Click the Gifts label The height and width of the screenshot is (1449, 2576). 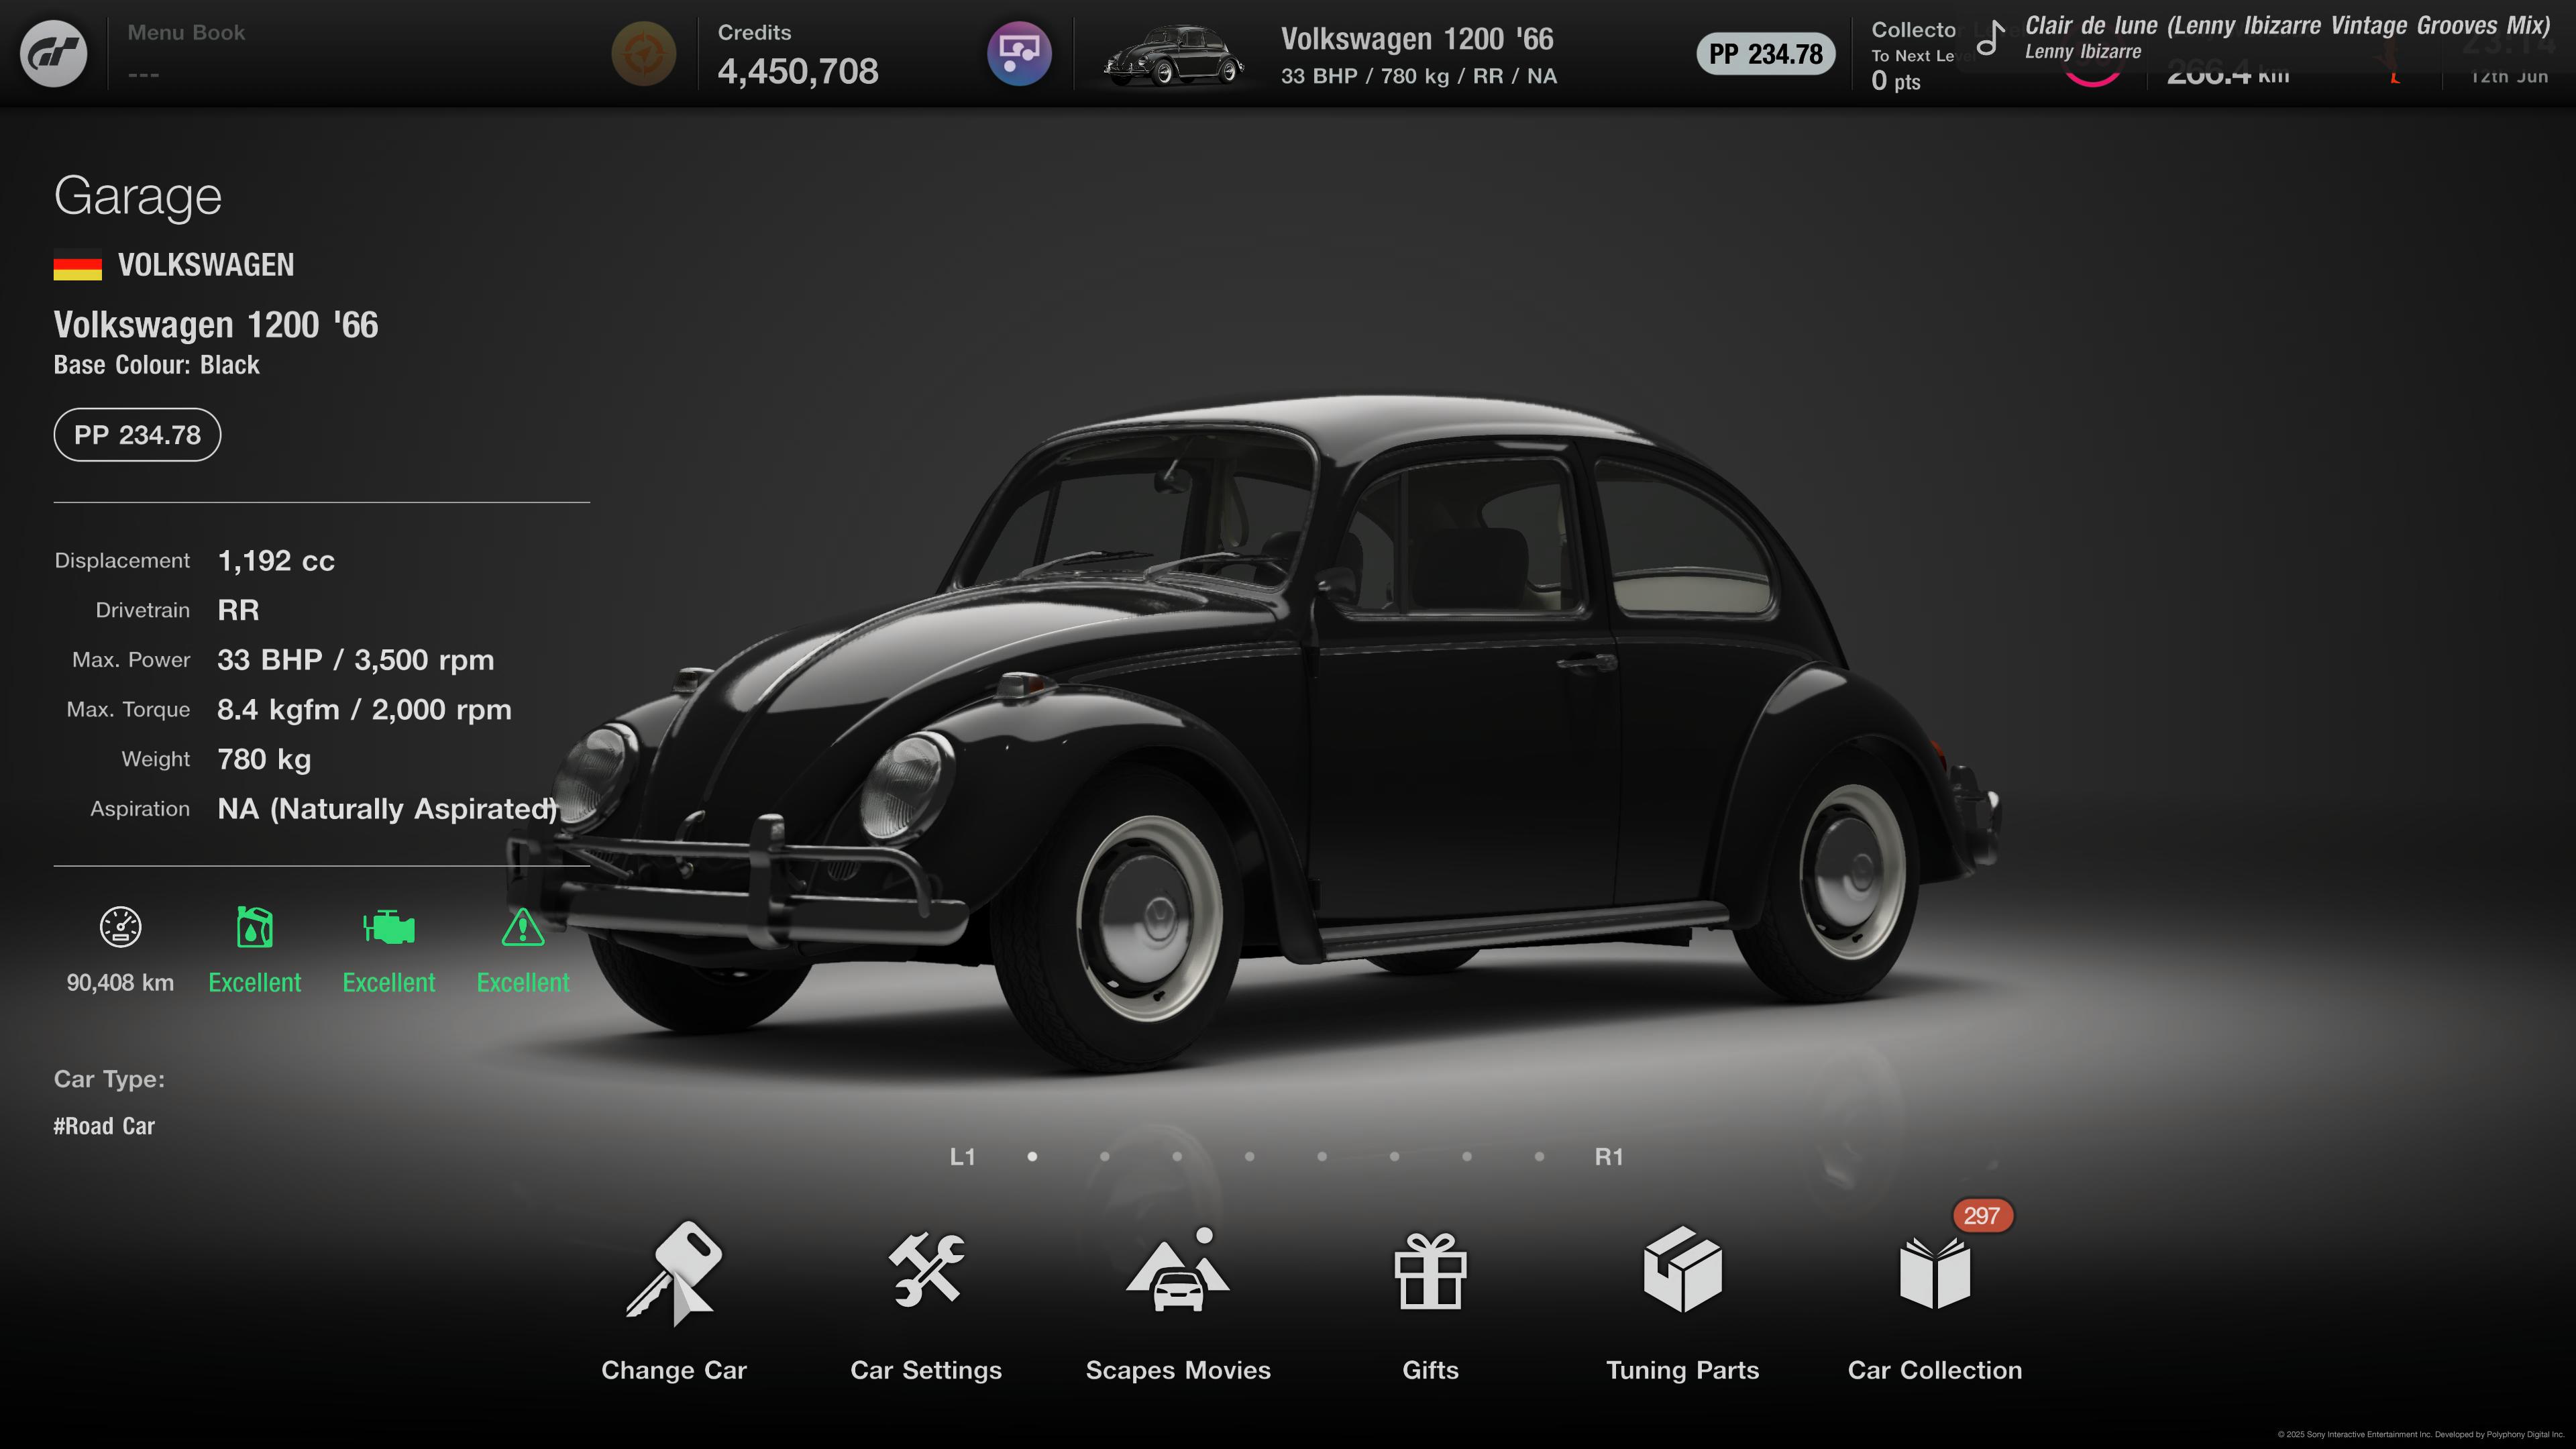click(x=1430, y=1370)
